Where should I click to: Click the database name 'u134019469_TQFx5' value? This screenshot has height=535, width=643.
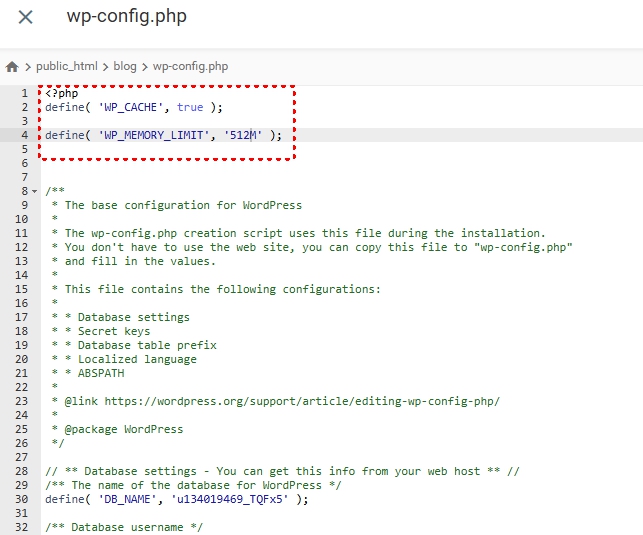(230, 499)
